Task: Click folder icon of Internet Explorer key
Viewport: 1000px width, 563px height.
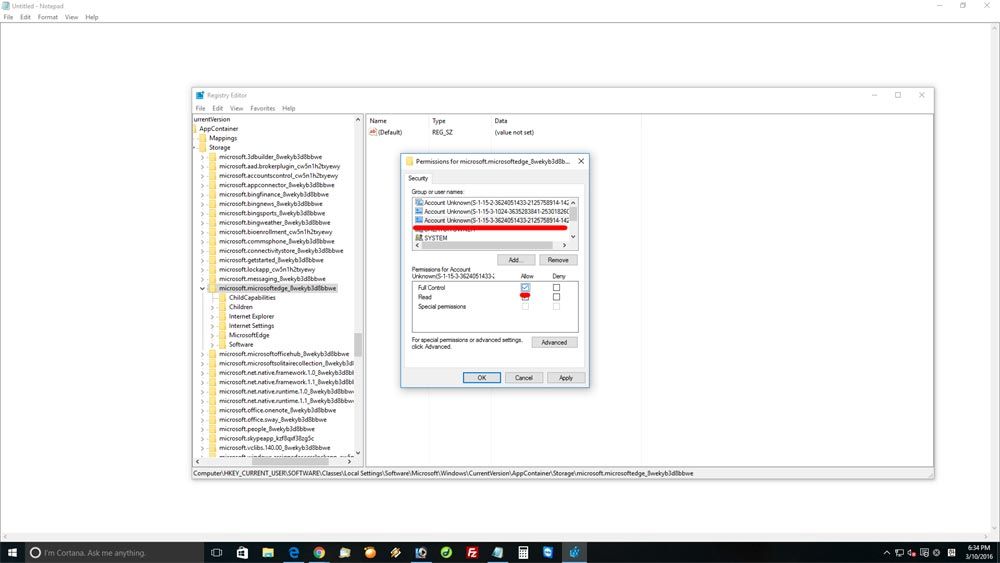Action: (x=223, y=316)
